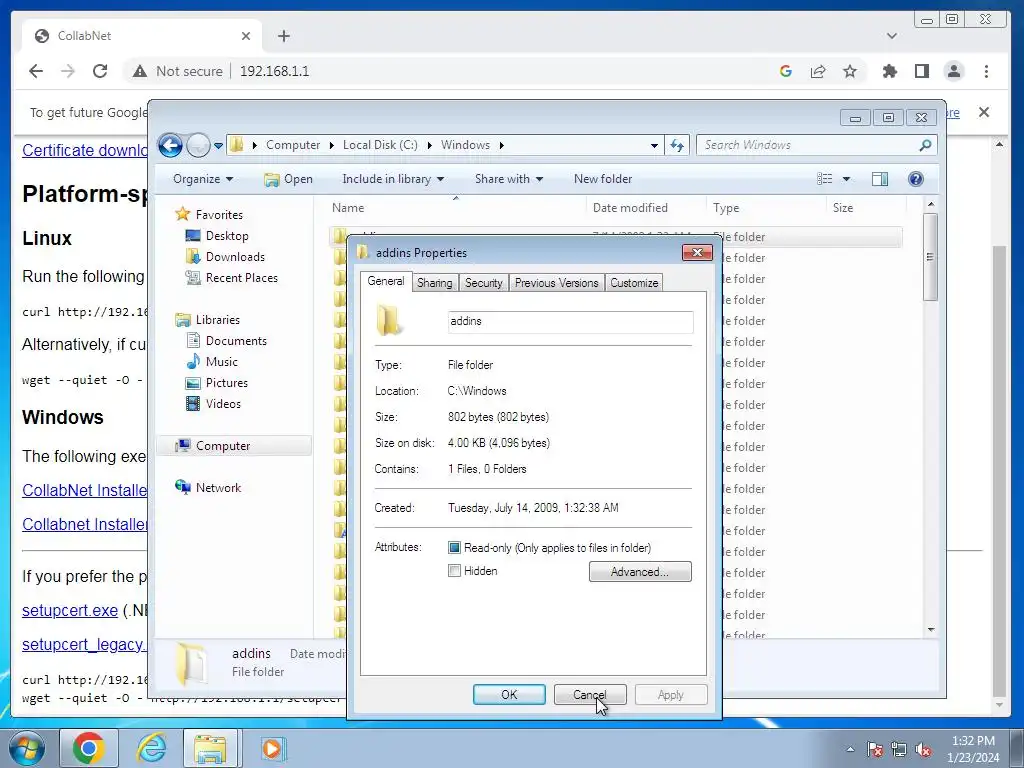Click Action Center flag in tray

pos(875,749)
